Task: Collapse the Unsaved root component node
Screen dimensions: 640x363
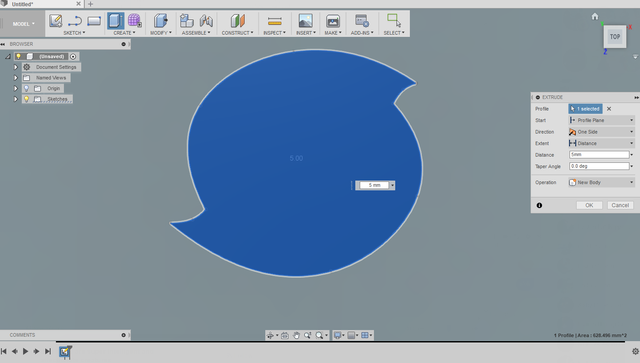Action: point(8,56)
